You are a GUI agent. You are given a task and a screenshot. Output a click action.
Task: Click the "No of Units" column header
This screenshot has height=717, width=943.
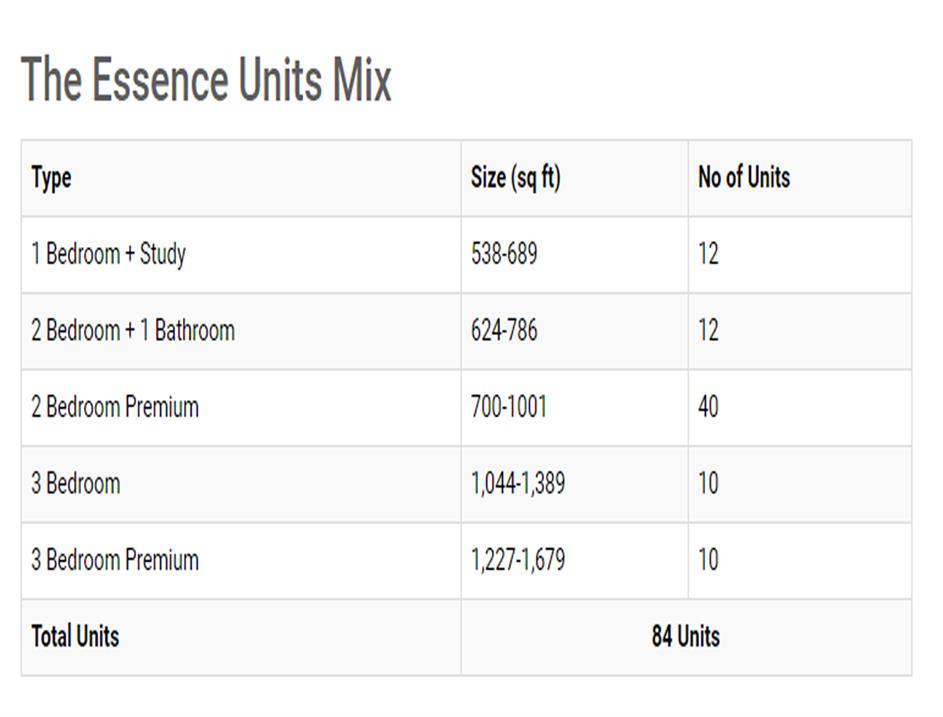[x=743, y=178]
